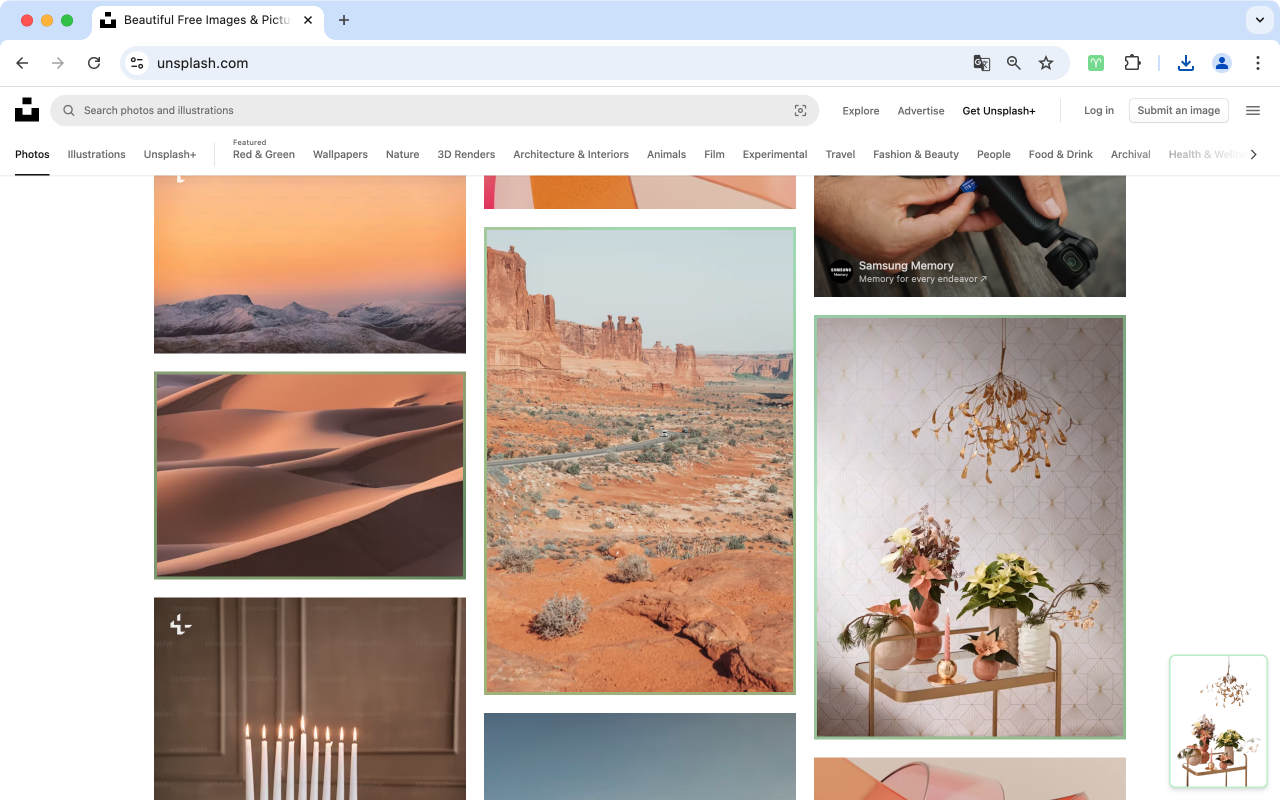Open Chrome extensions puzzle icon
Viewport: 1280px width, 800px height.
1132,63
